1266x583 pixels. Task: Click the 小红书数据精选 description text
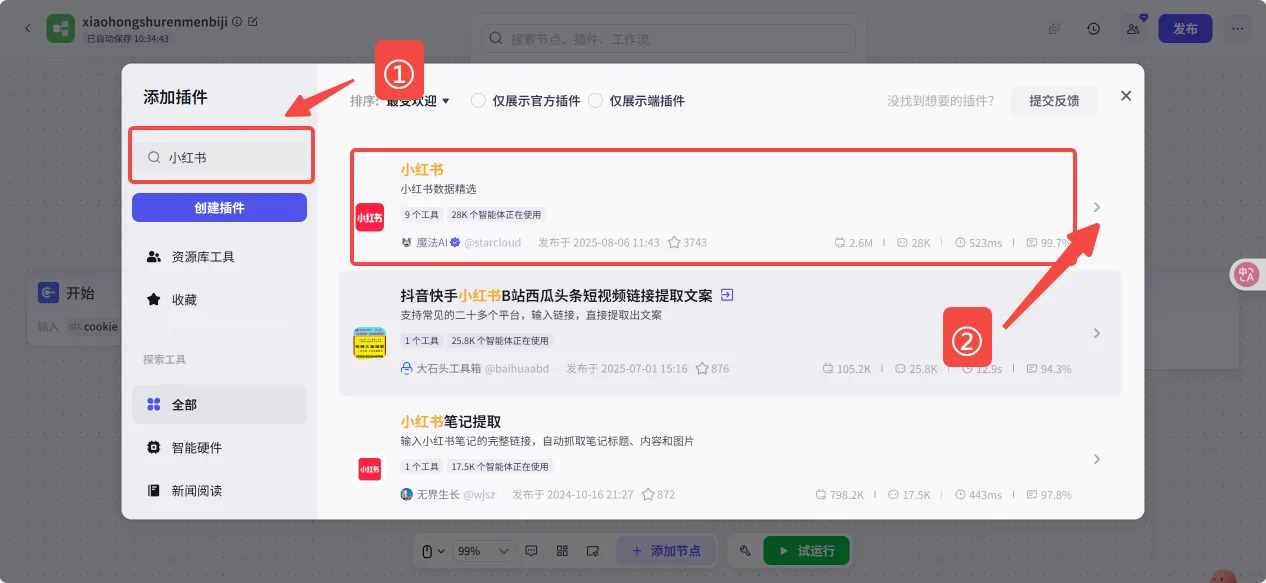pos(439,189)
